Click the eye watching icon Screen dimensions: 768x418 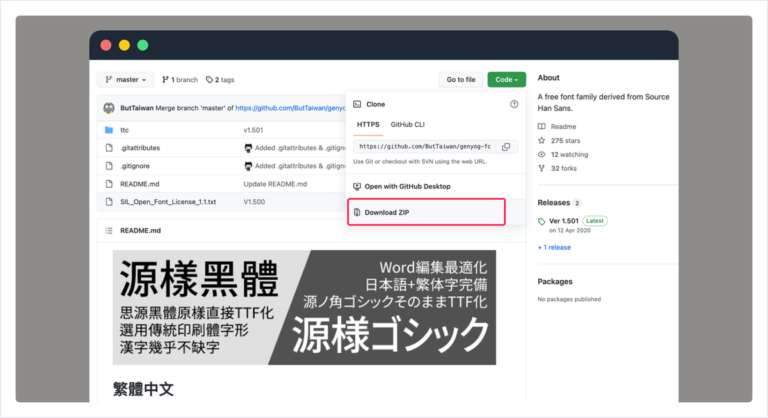[541, 154]
